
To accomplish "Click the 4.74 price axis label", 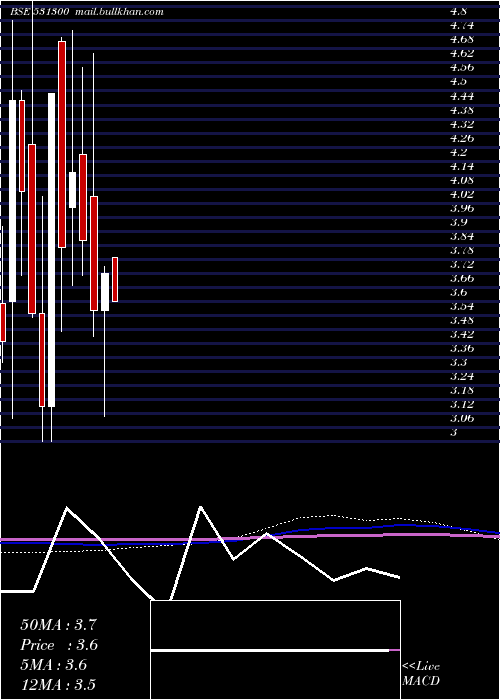I will [462, 25].
